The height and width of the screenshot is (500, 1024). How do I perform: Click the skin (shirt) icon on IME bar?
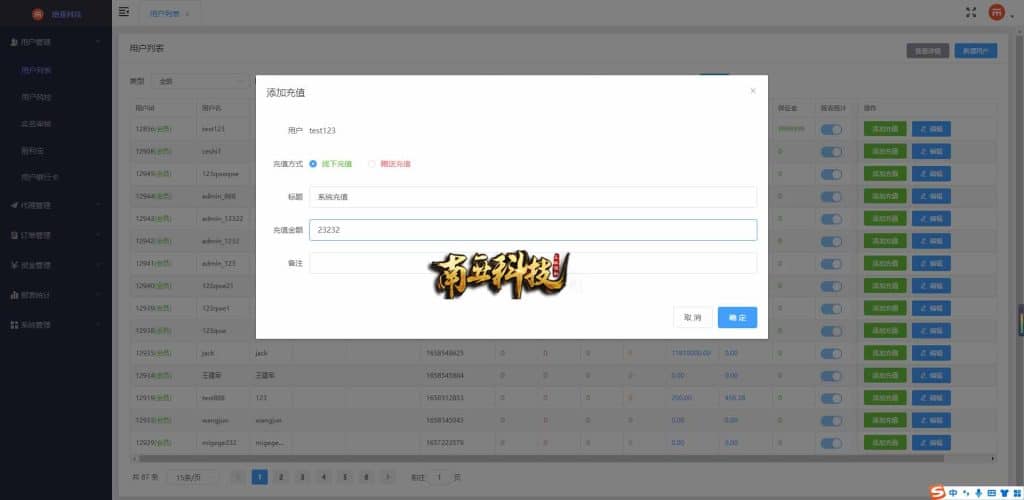pos(1003,492)
